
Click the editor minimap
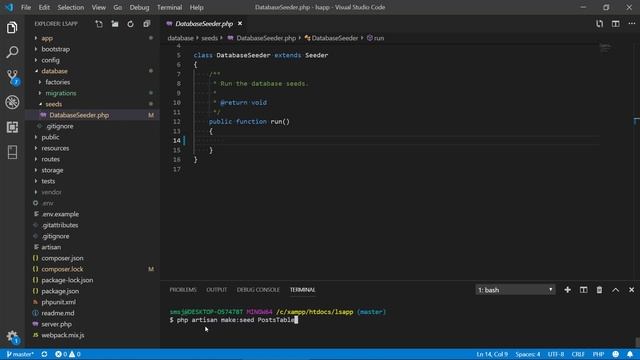click(605, 48)
